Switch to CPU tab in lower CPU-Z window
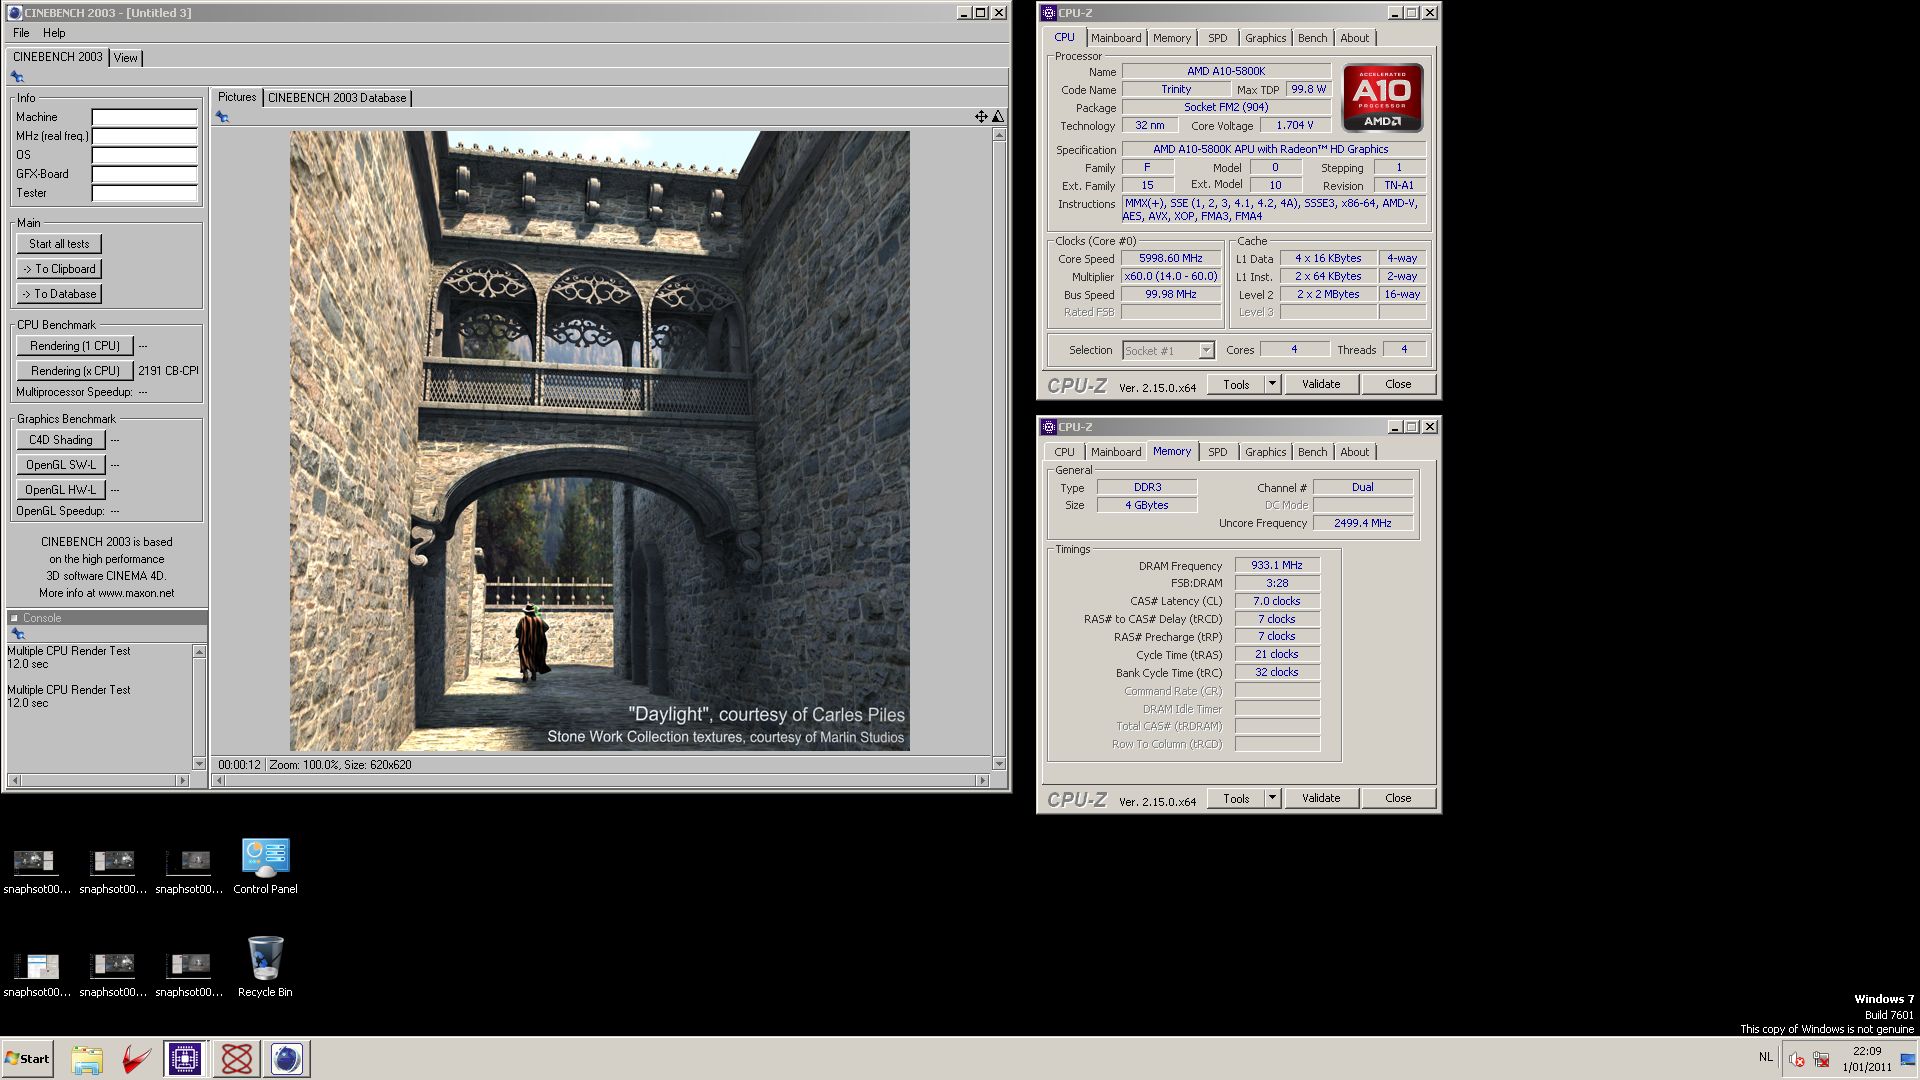 (1064, 452)
